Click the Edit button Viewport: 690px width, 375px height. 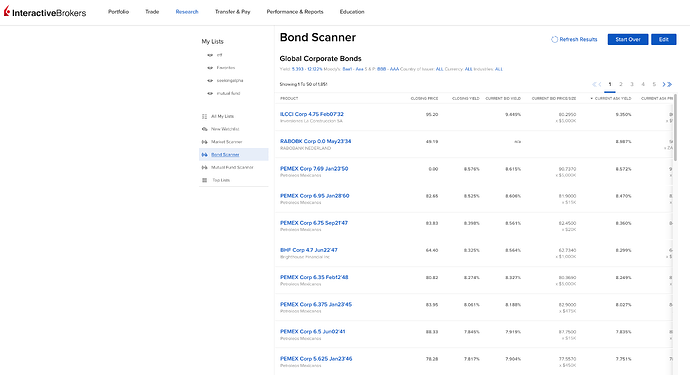tap(664, 40)
